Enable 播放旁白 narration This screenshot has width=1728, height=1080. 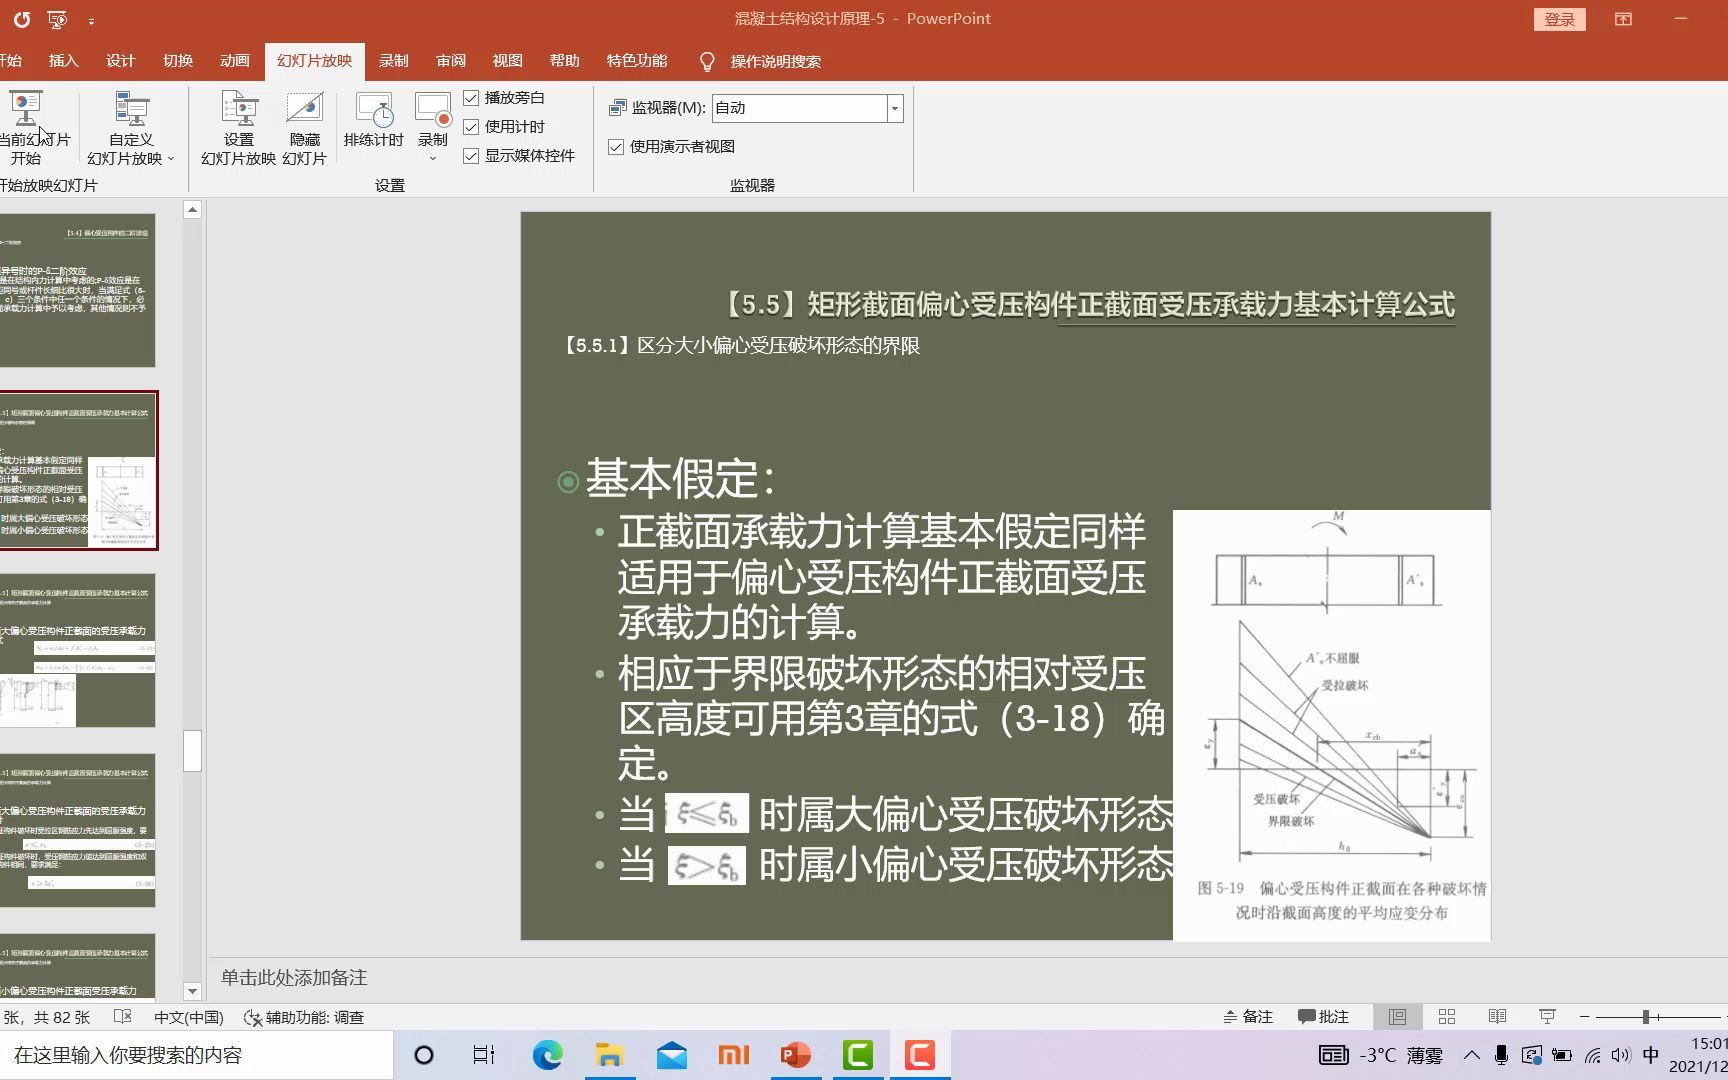tap(471, 98)
